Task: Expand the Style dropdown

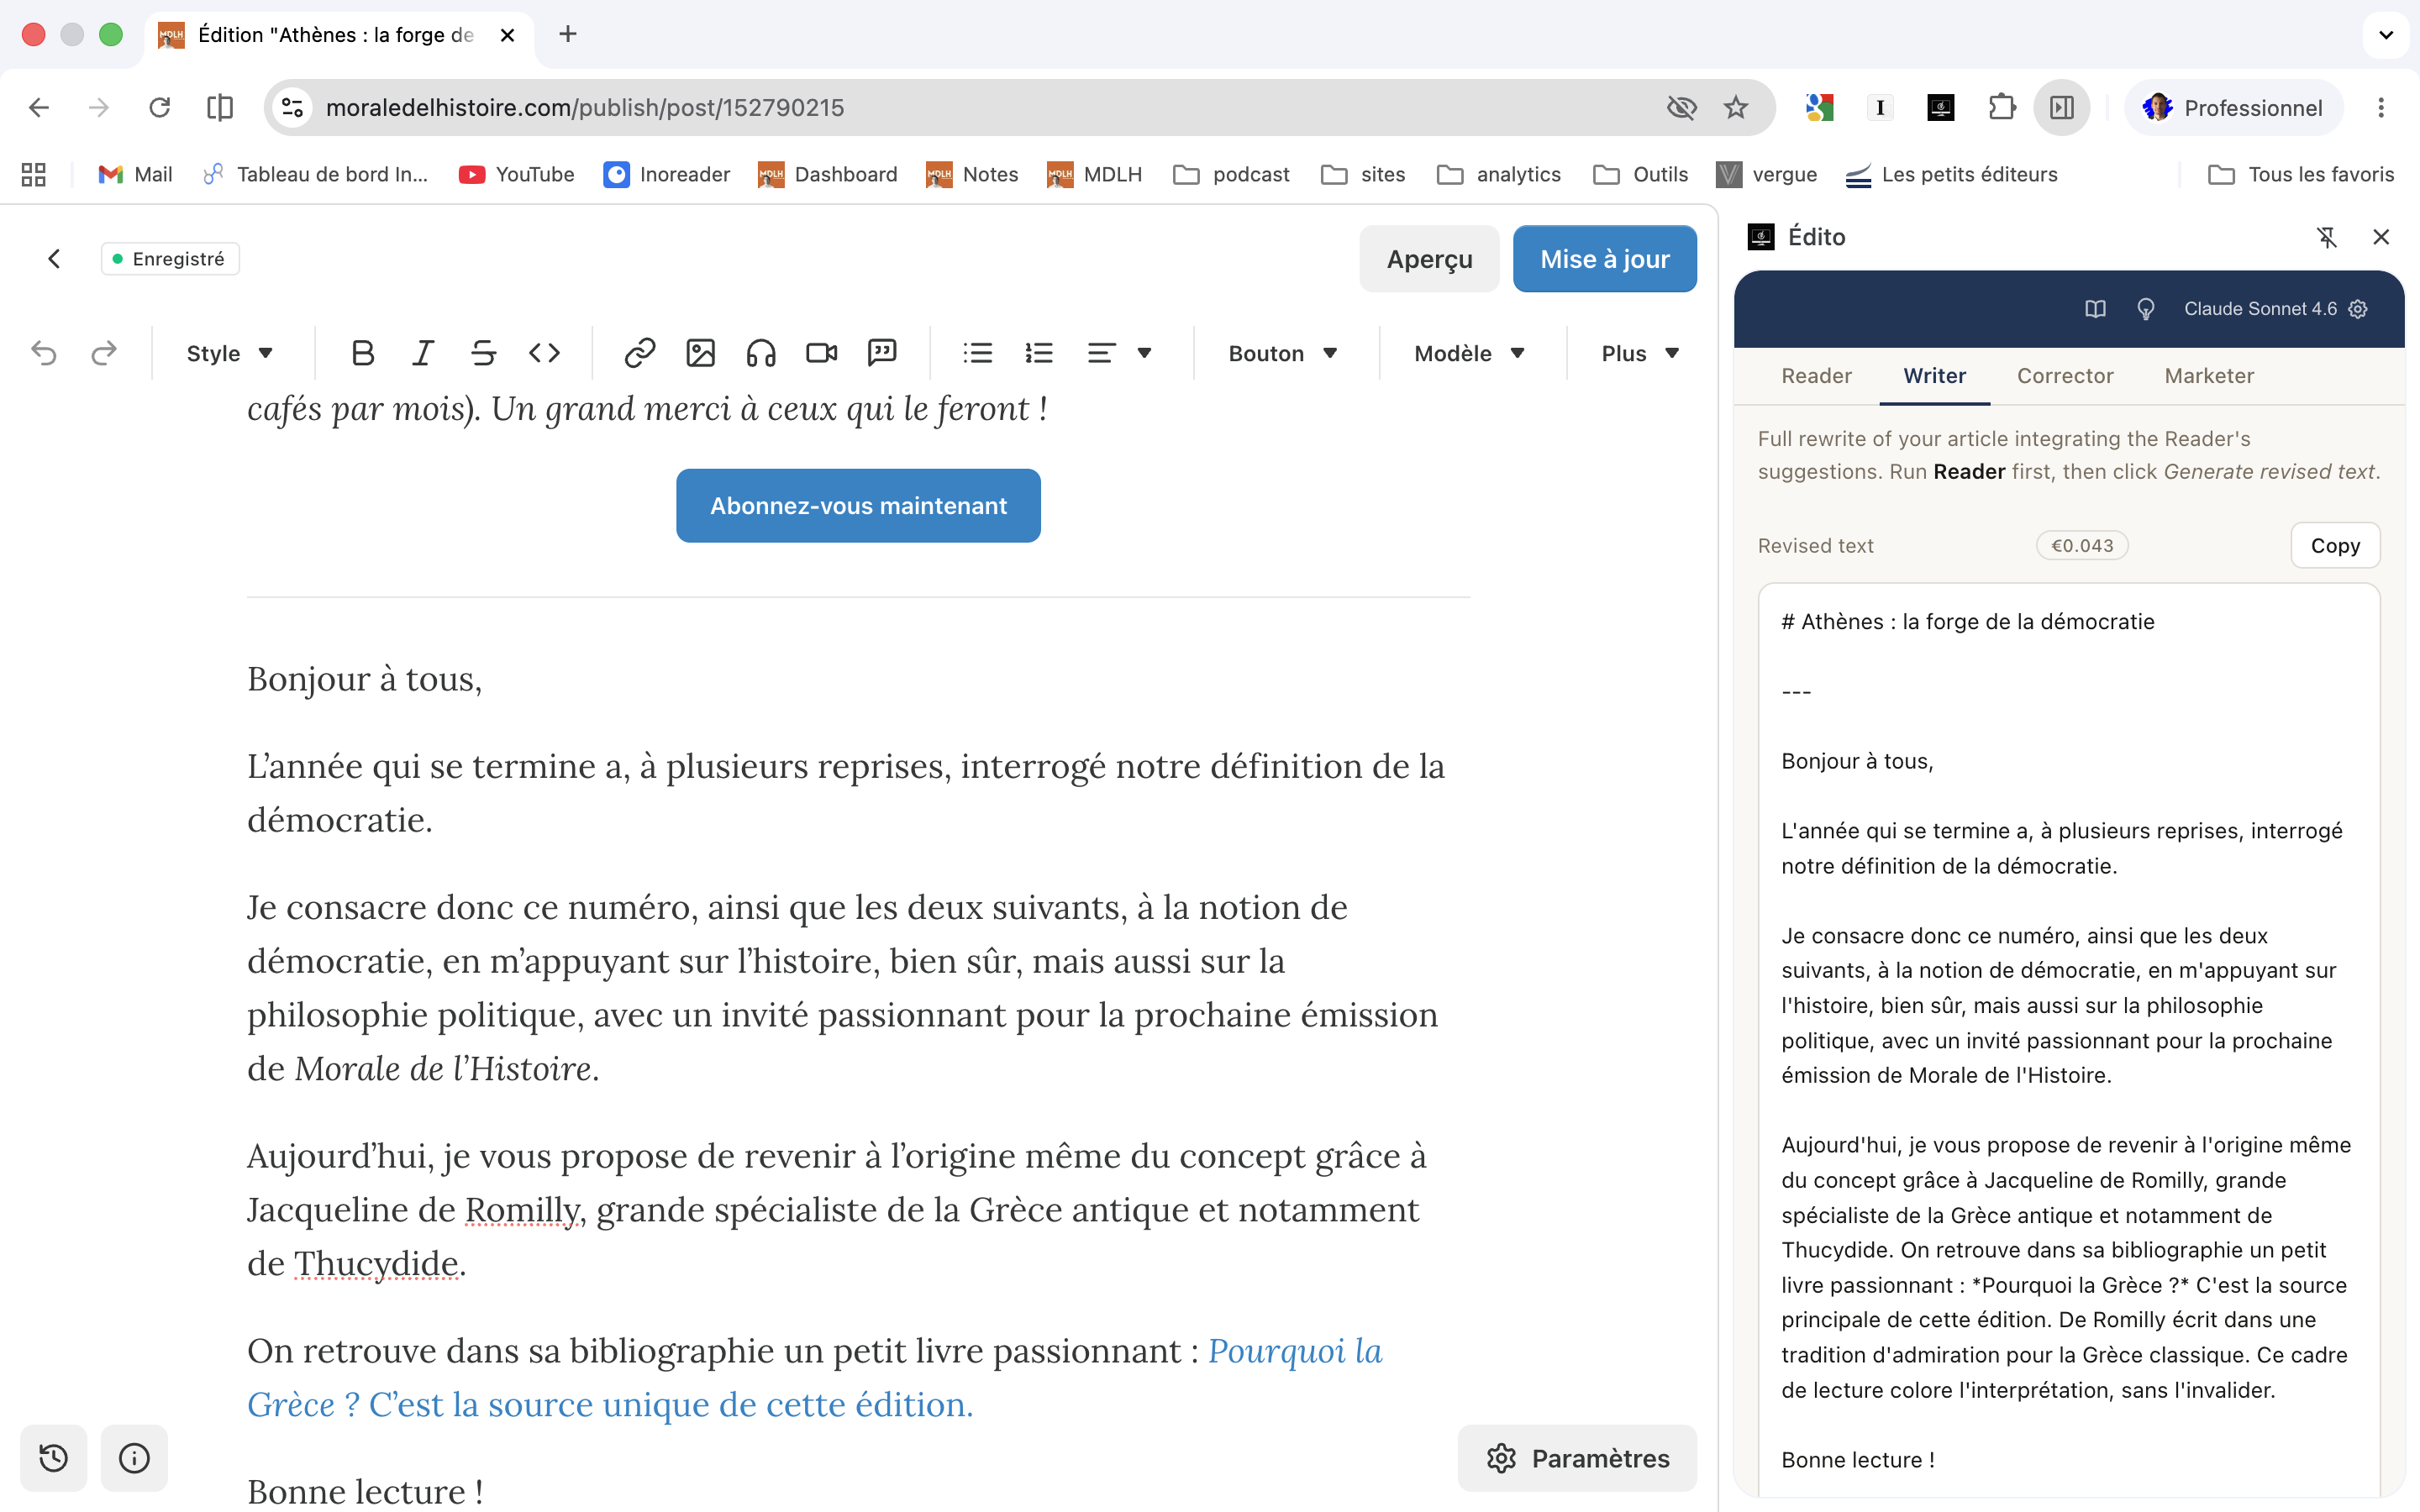Action: tap(230, 353)
